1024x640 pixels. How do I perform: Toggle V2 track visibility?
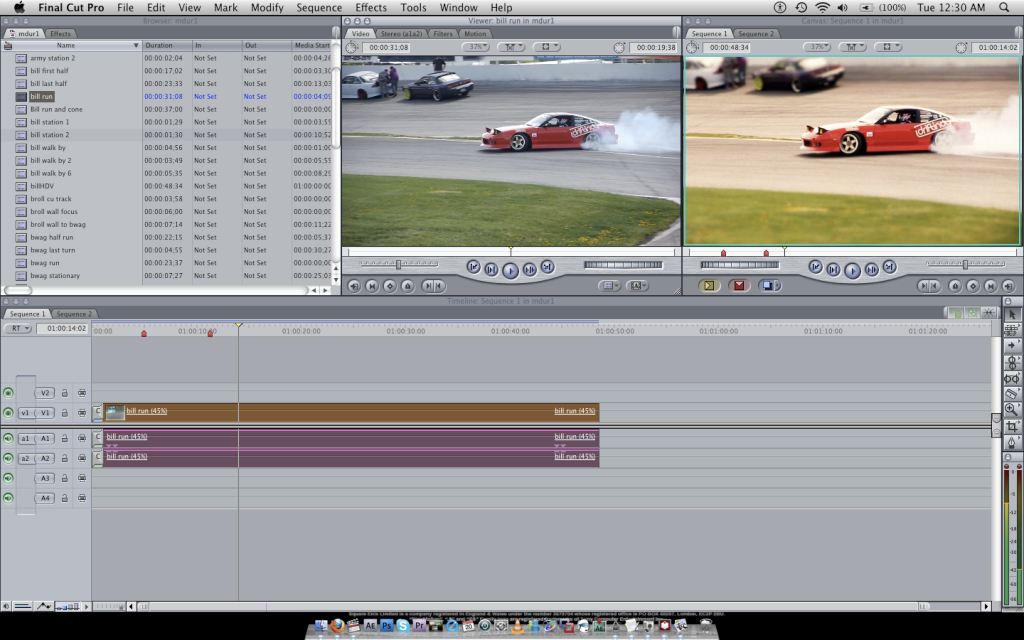(x=8, y=392)
